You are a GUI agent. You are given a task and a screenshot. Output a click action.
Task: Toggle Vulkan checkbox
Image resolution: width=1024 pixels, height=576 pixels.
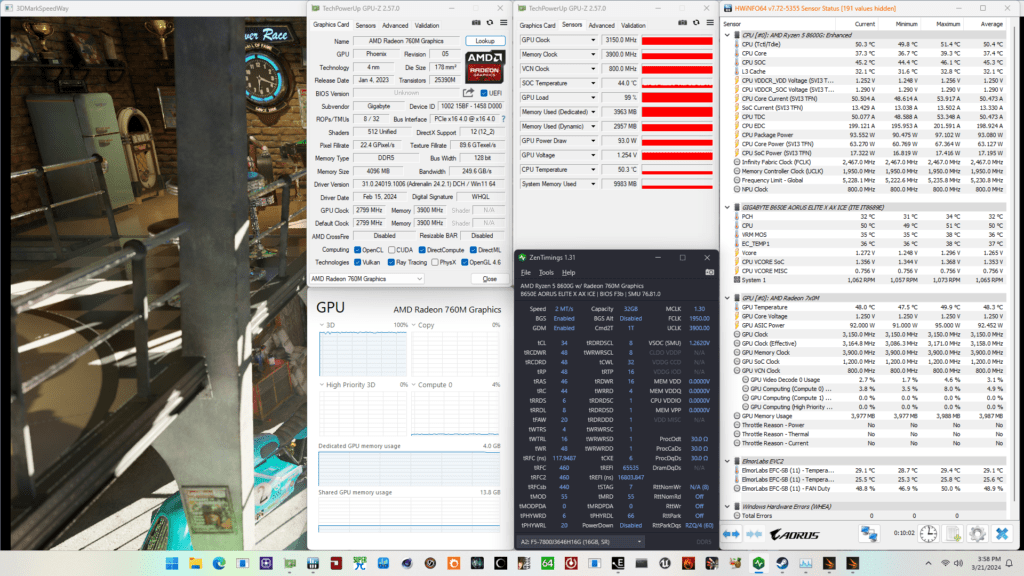pyautogui.click(x=358, y=263)
